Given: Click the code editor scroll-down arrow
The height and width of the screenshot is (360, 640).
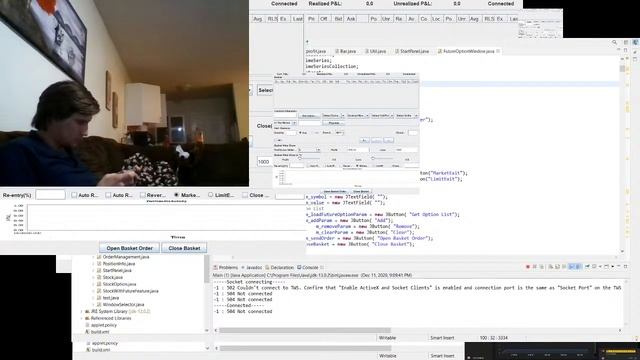Looking at the screenshot, I should pyautogui.click(x=622, y=251).
